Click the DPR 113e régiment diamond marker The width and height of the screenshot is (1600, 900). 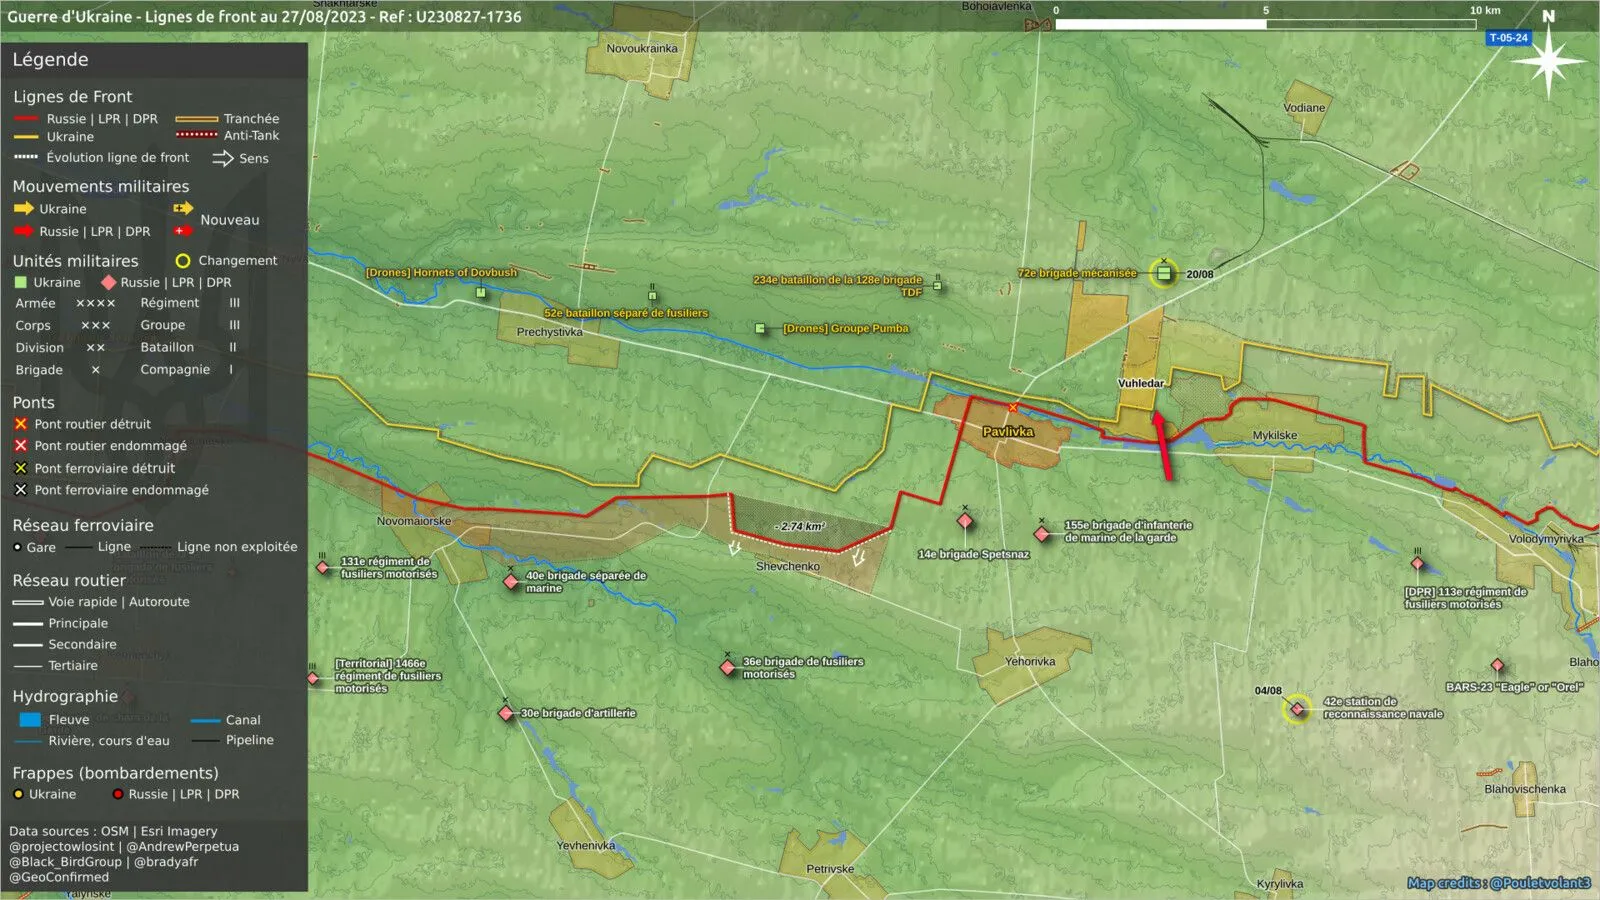click(x=1417, y=563)
